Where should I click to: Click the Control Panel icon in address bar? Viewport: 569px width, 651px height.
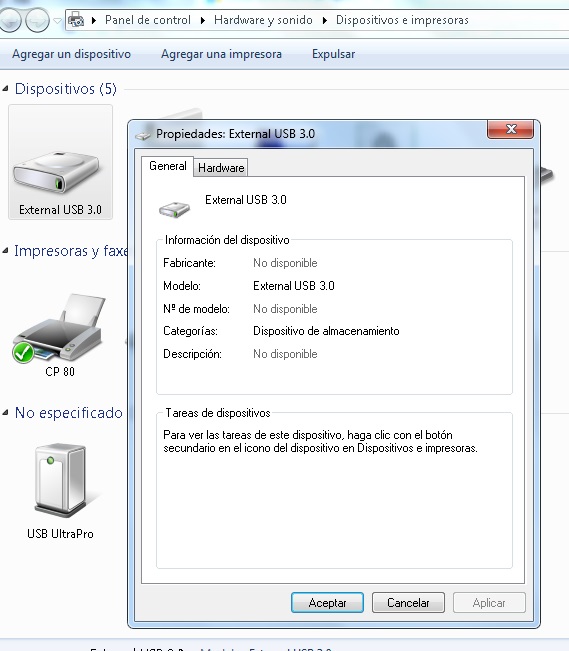coord(76,20)
